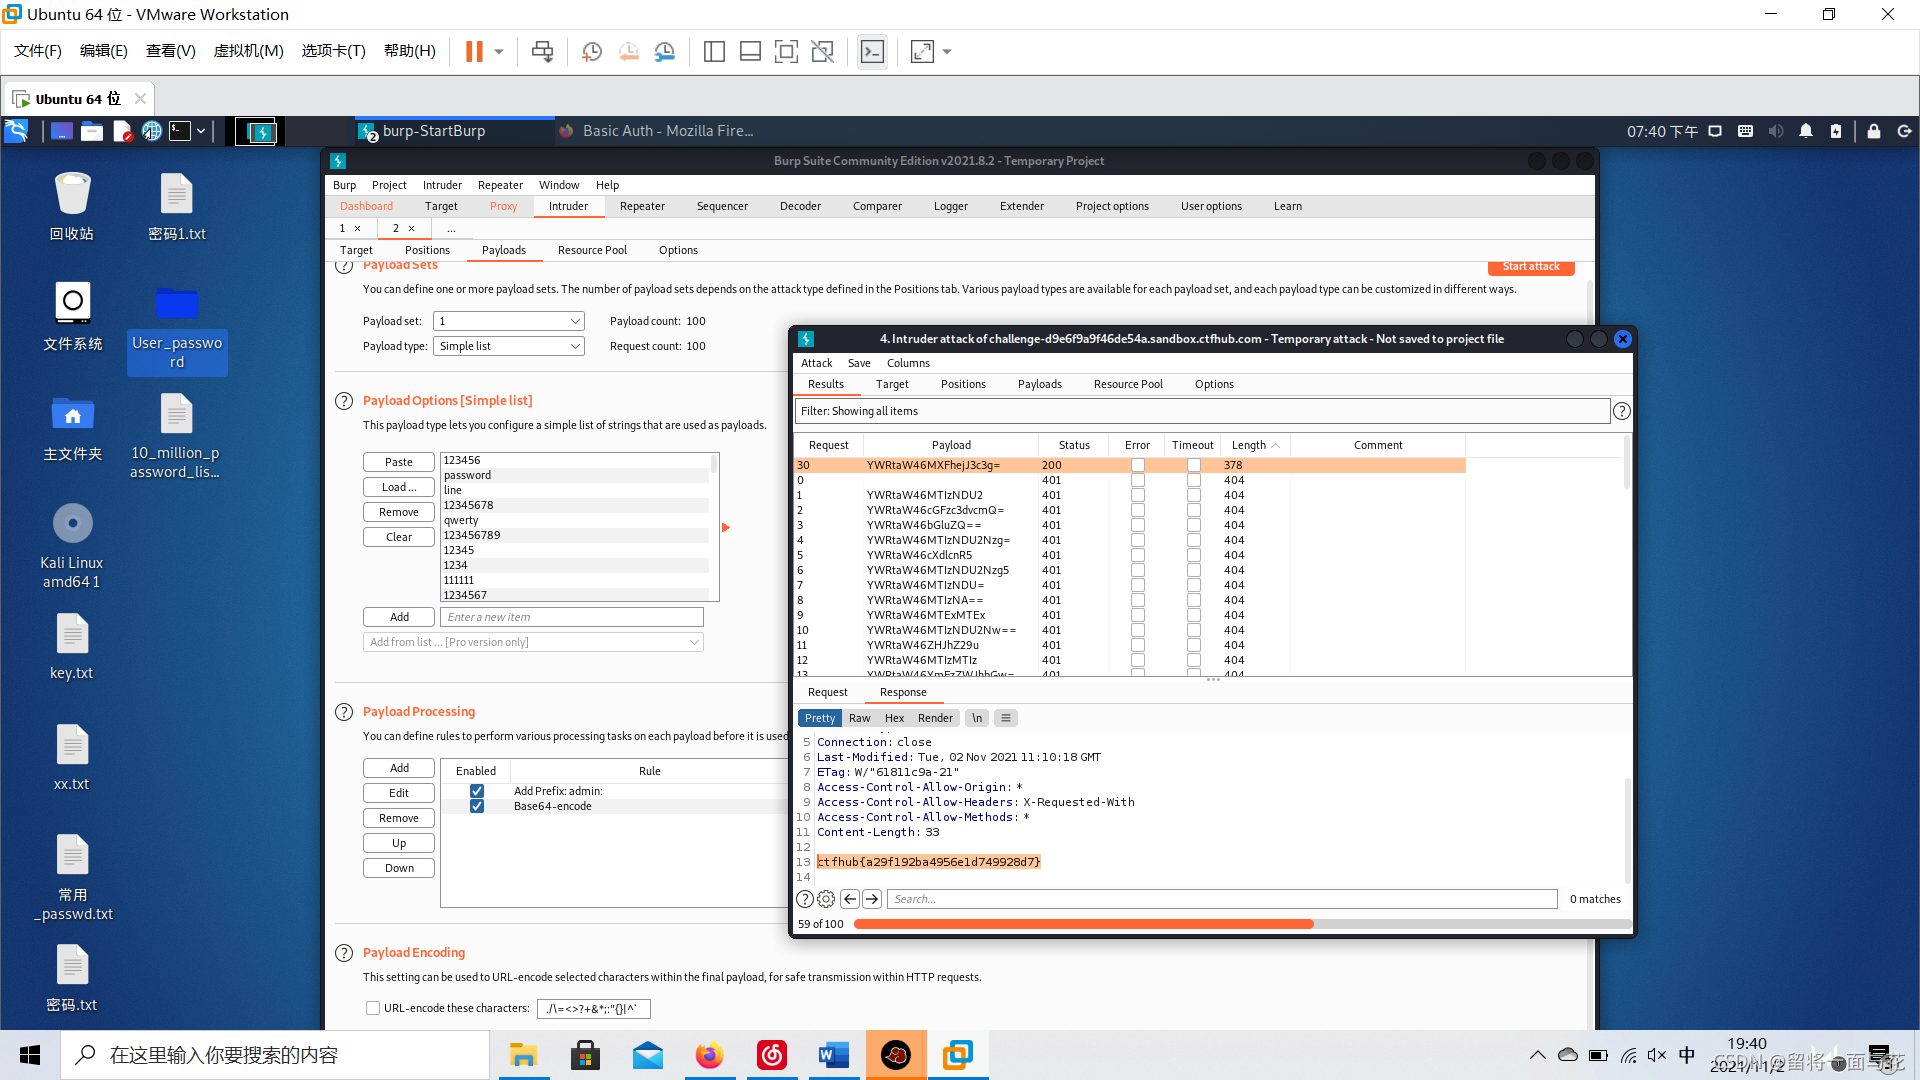Click the Payload Options help icon

point(344,401)
